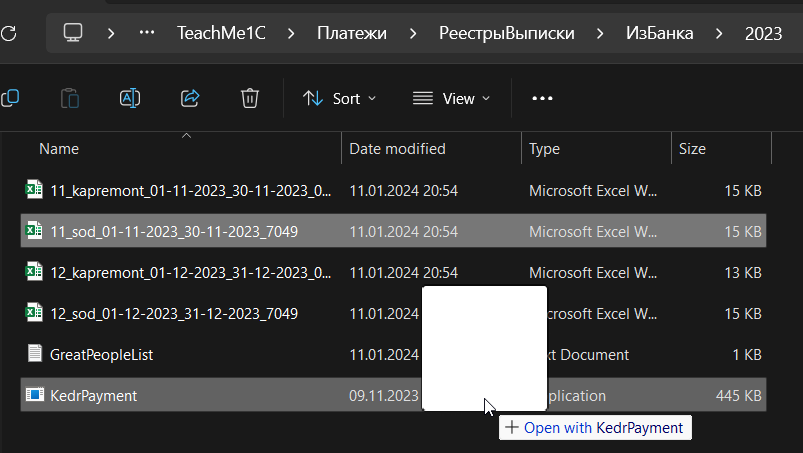The height and width of the screenshot is (453, 803).
Task: Click Excel icon of 11_sod file
Action: (x=34, y=230)
